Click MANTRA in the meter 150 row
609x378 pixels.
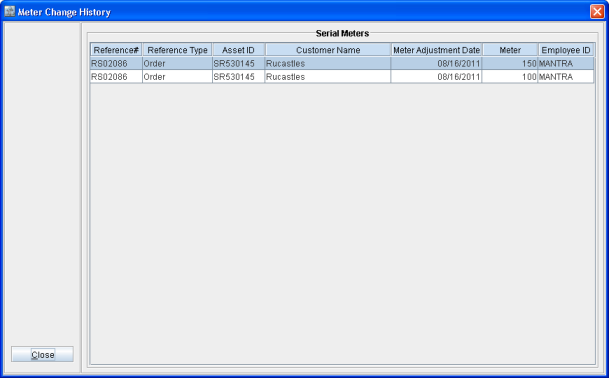566,63
